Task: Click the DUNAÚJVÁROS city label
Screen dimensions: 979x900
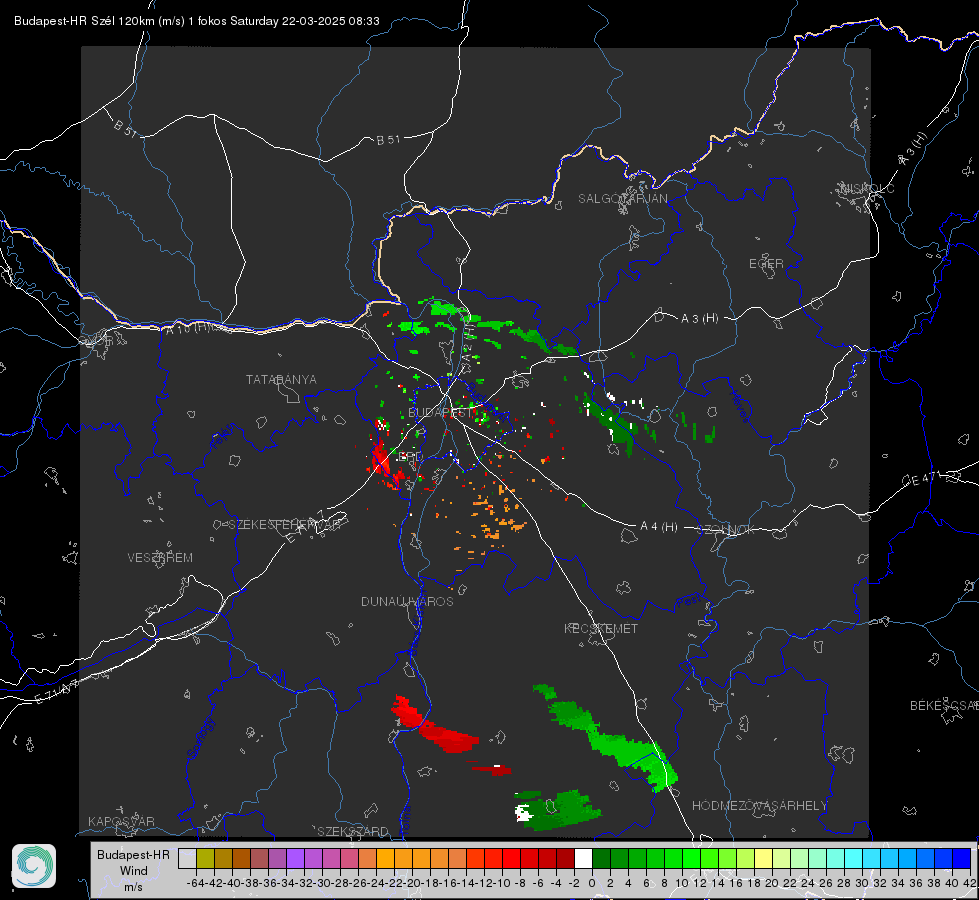Action: click(x=407, y=601)
